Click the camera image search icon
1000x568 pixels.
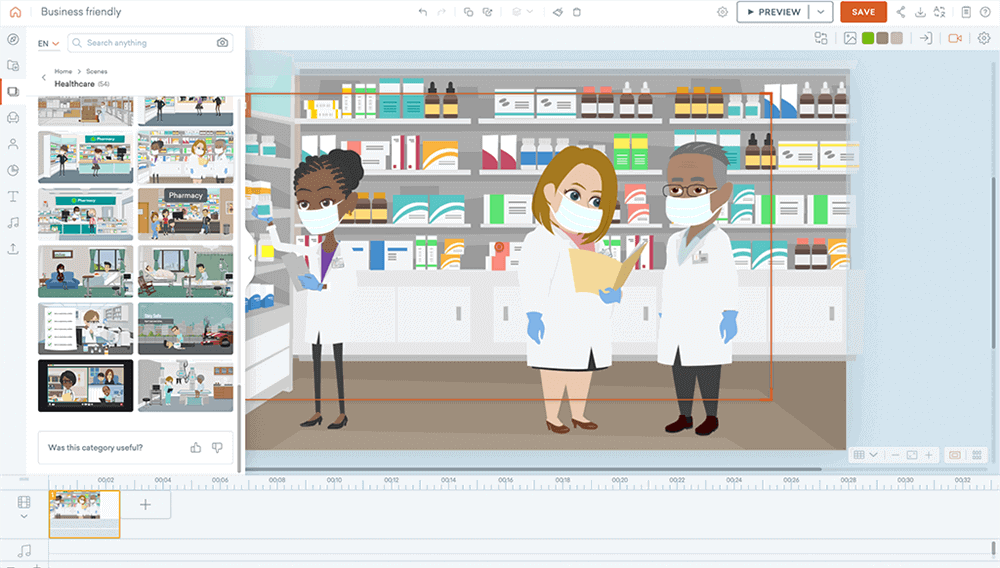222,43
